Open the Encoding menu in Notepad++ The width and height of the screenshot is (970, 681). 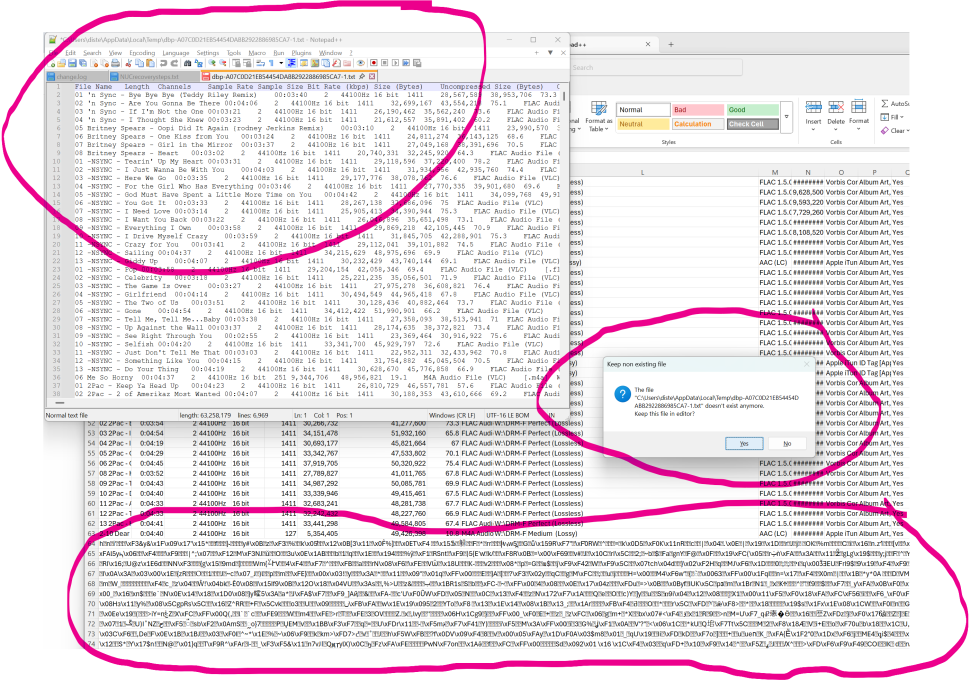pos(142,52)
